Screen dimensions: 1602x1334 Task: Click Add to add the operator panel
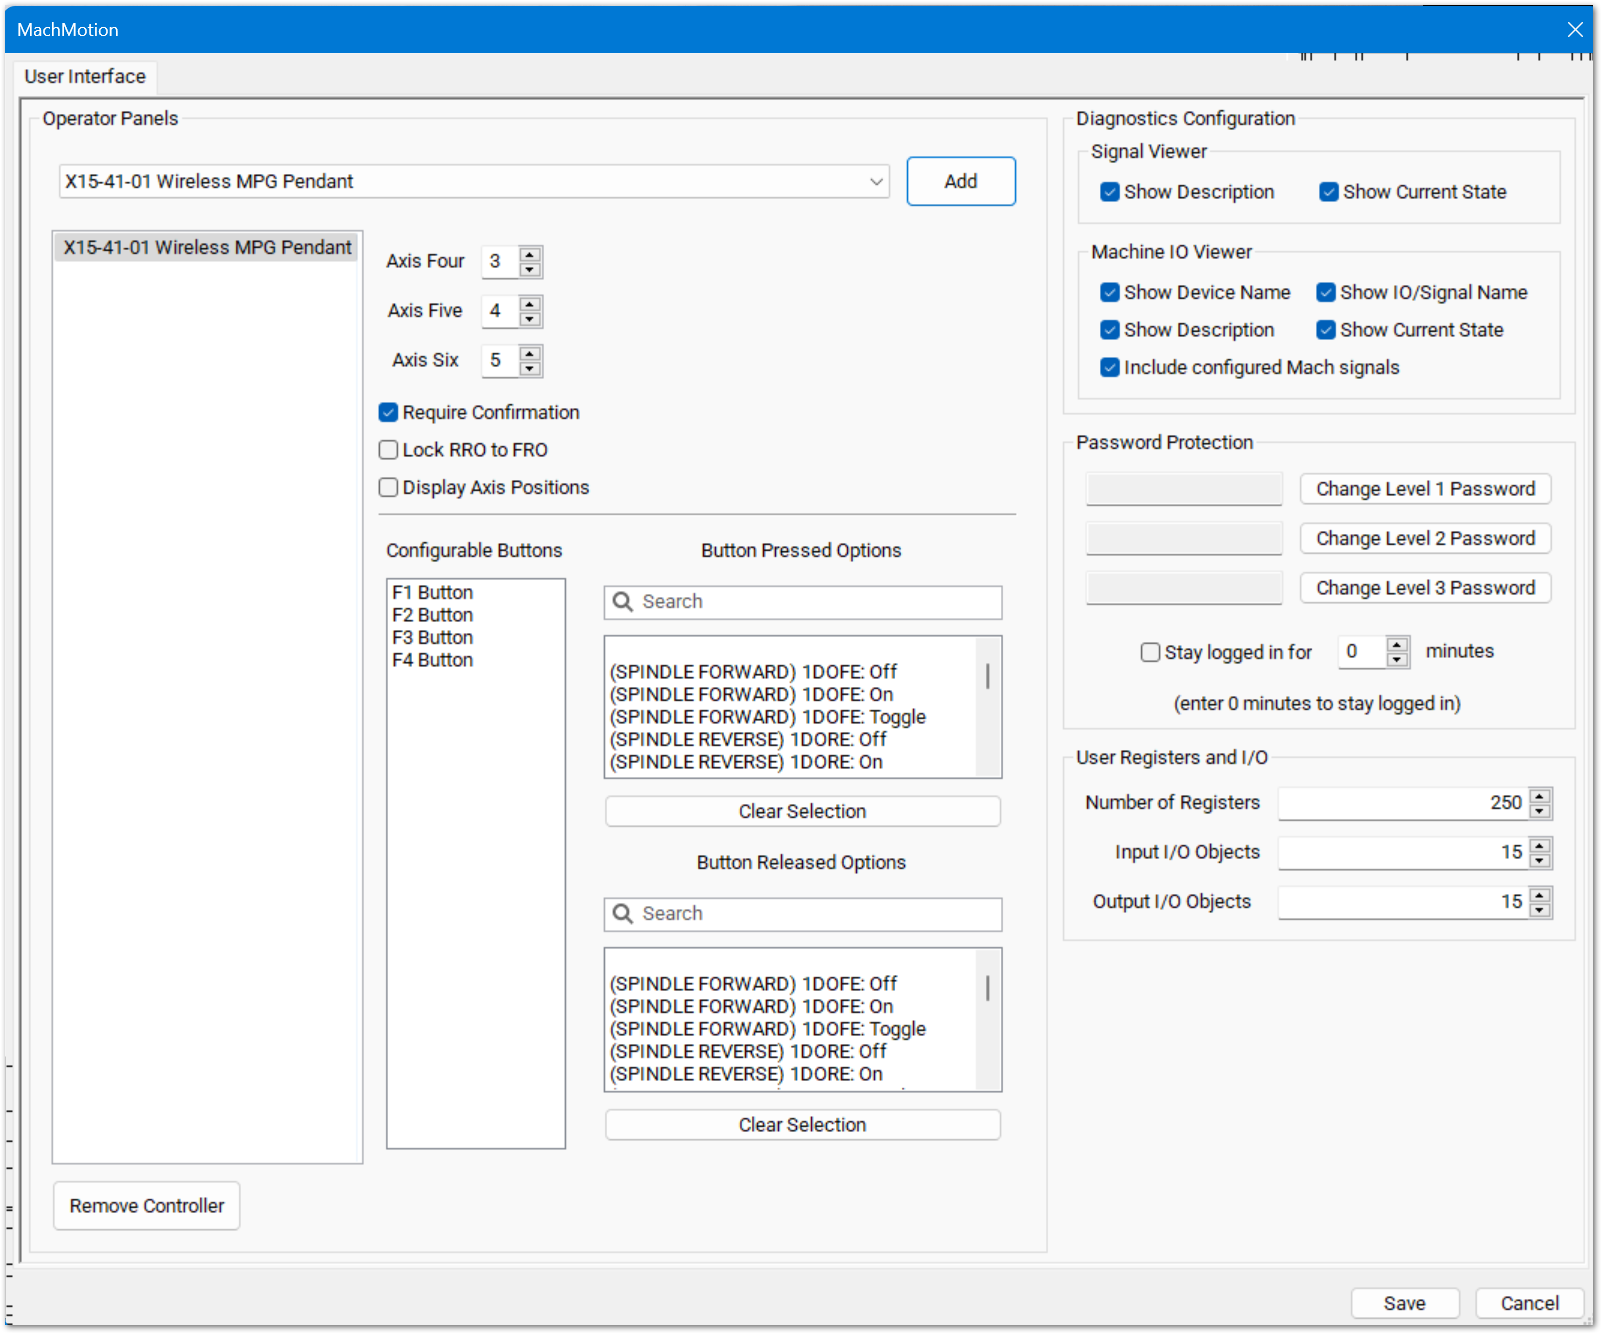(x=960, y=181)
